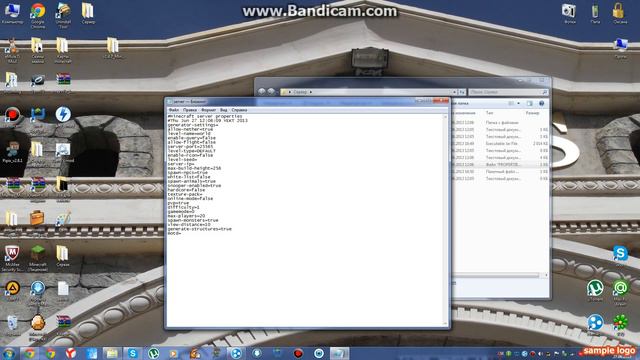640x360 pixels.
Task: Click the Windows Start button
Action: [x=9, y=353]
